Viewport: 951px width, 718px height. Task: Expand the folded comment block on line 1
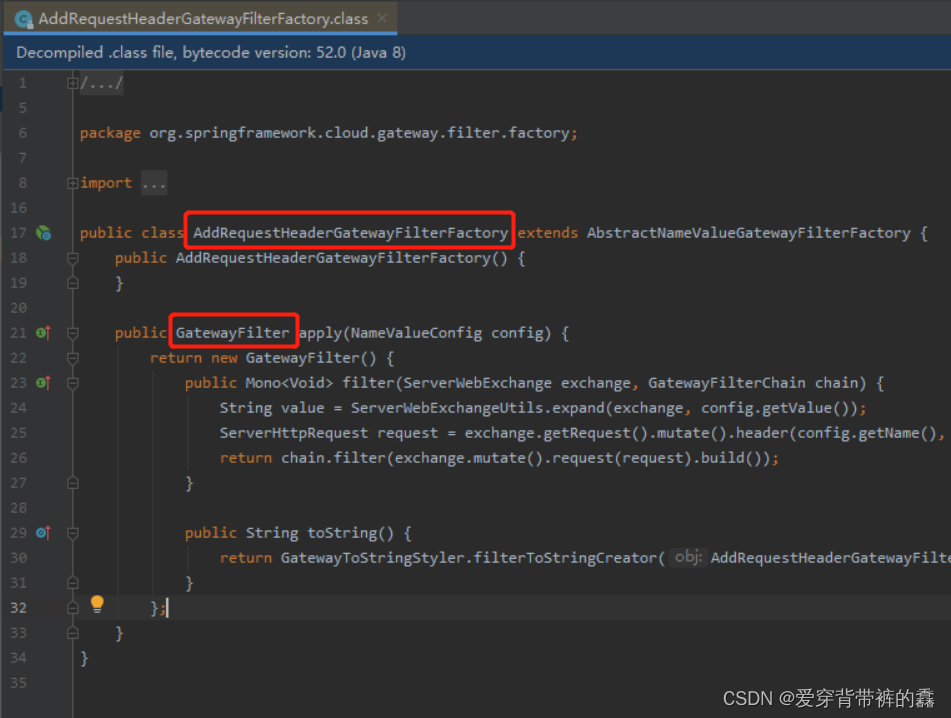click(72, 83)
